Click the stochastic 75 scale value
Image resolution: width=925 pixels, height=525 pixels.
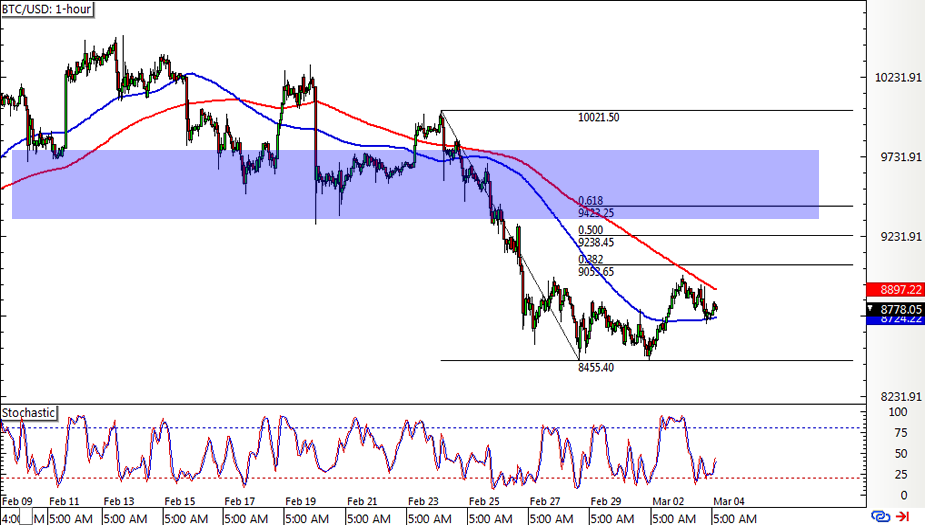click(901, 434)
